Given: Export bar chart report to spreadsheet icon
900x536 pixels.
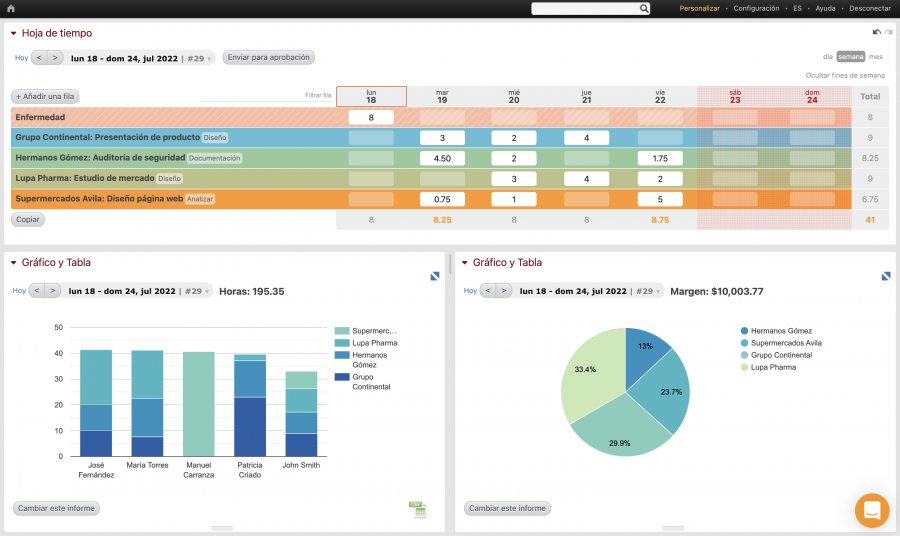Looking at the screenshot, I should pyautogui.click(x=418, y=510).
